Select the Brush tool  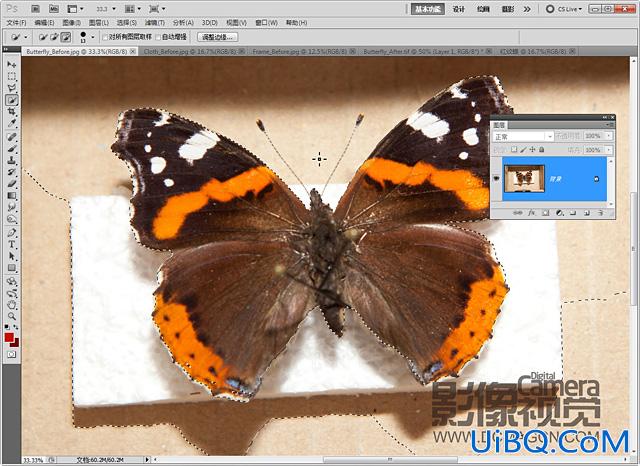11,149
